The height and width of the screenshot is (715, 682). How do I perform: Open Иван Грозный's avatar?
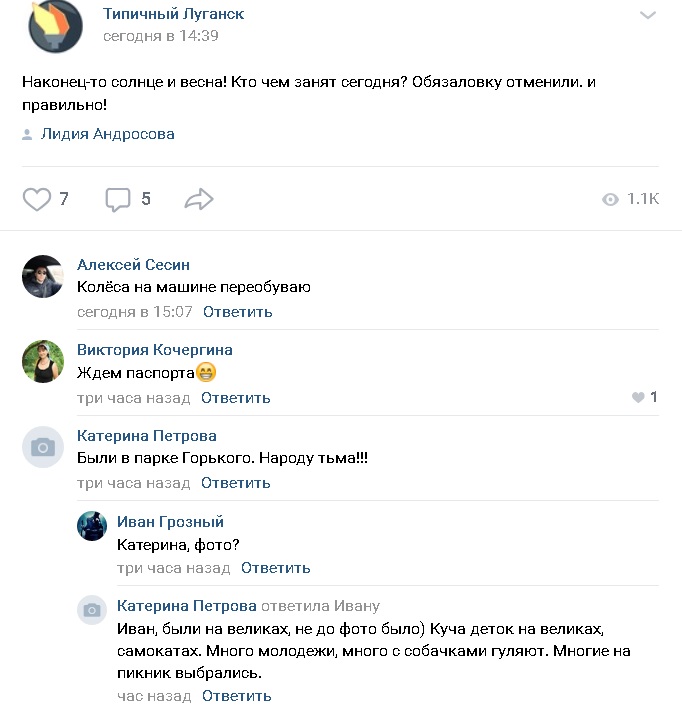(92, 526)
